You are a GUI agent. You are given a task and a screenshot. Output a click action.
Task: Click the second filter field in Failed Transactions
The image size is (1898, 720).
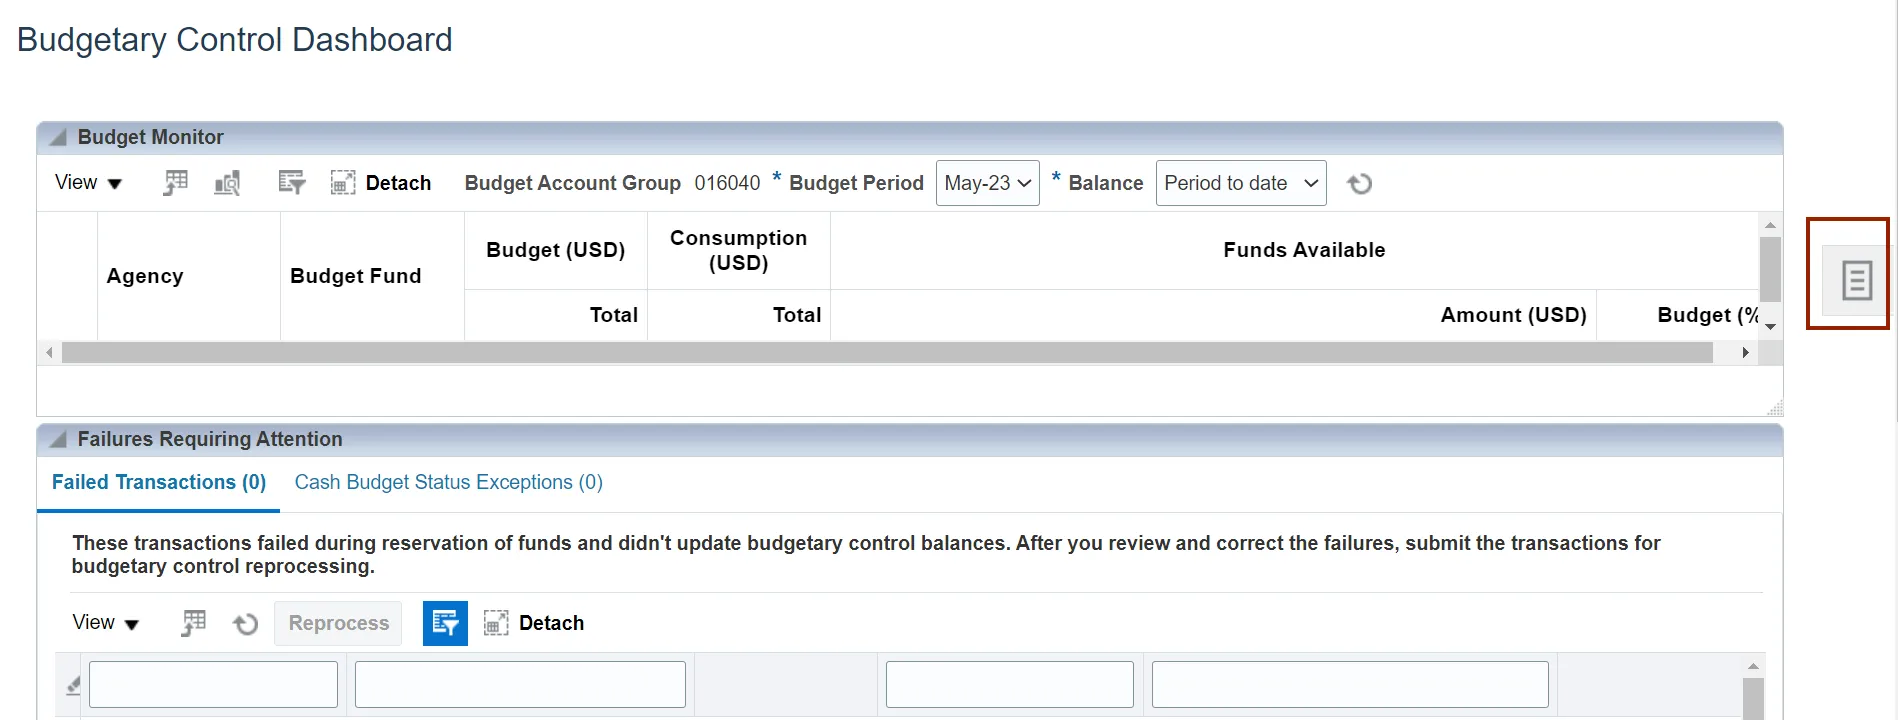click(x=520, y=685)
